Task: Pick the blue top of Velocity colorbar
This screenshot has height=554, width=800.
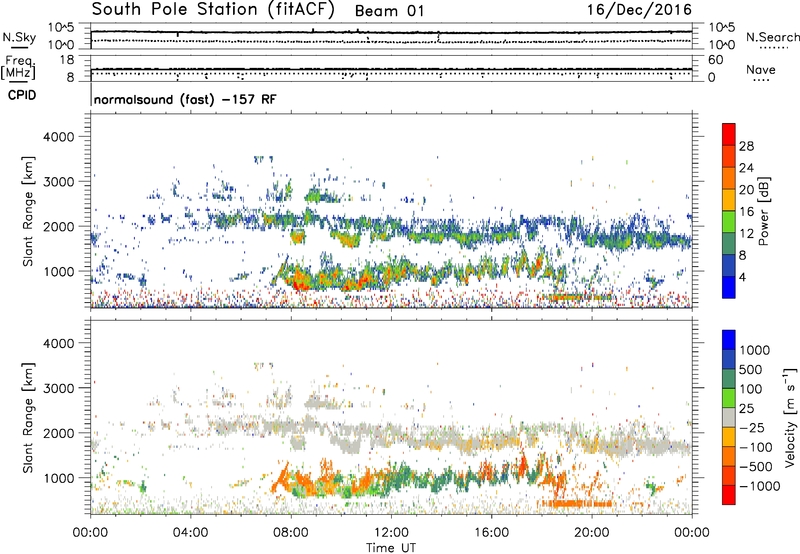Action: coord(729,340)
